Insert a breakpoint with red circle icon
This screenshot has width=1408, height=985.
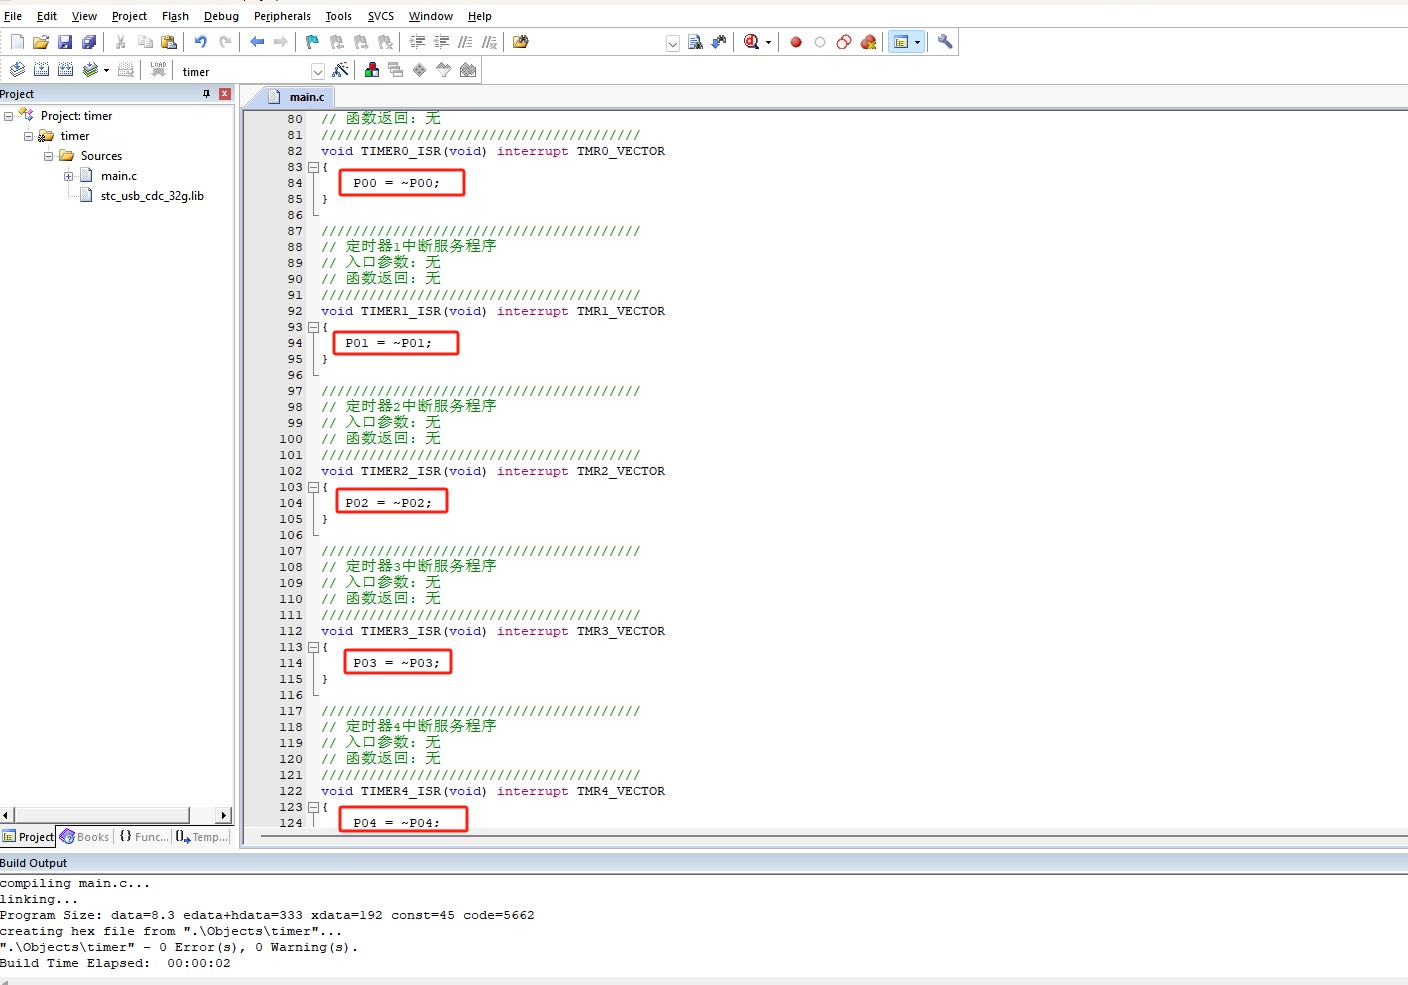(x=796, y=42)
